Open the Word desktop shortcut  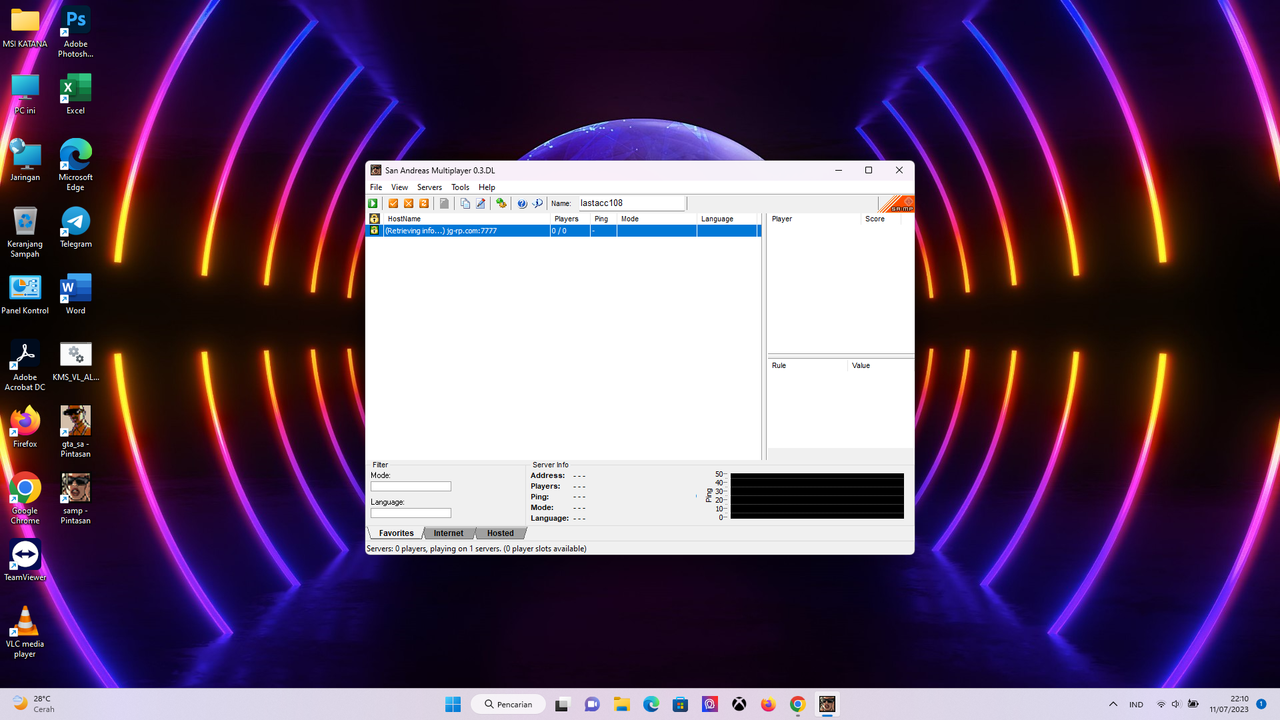point(75,294)
